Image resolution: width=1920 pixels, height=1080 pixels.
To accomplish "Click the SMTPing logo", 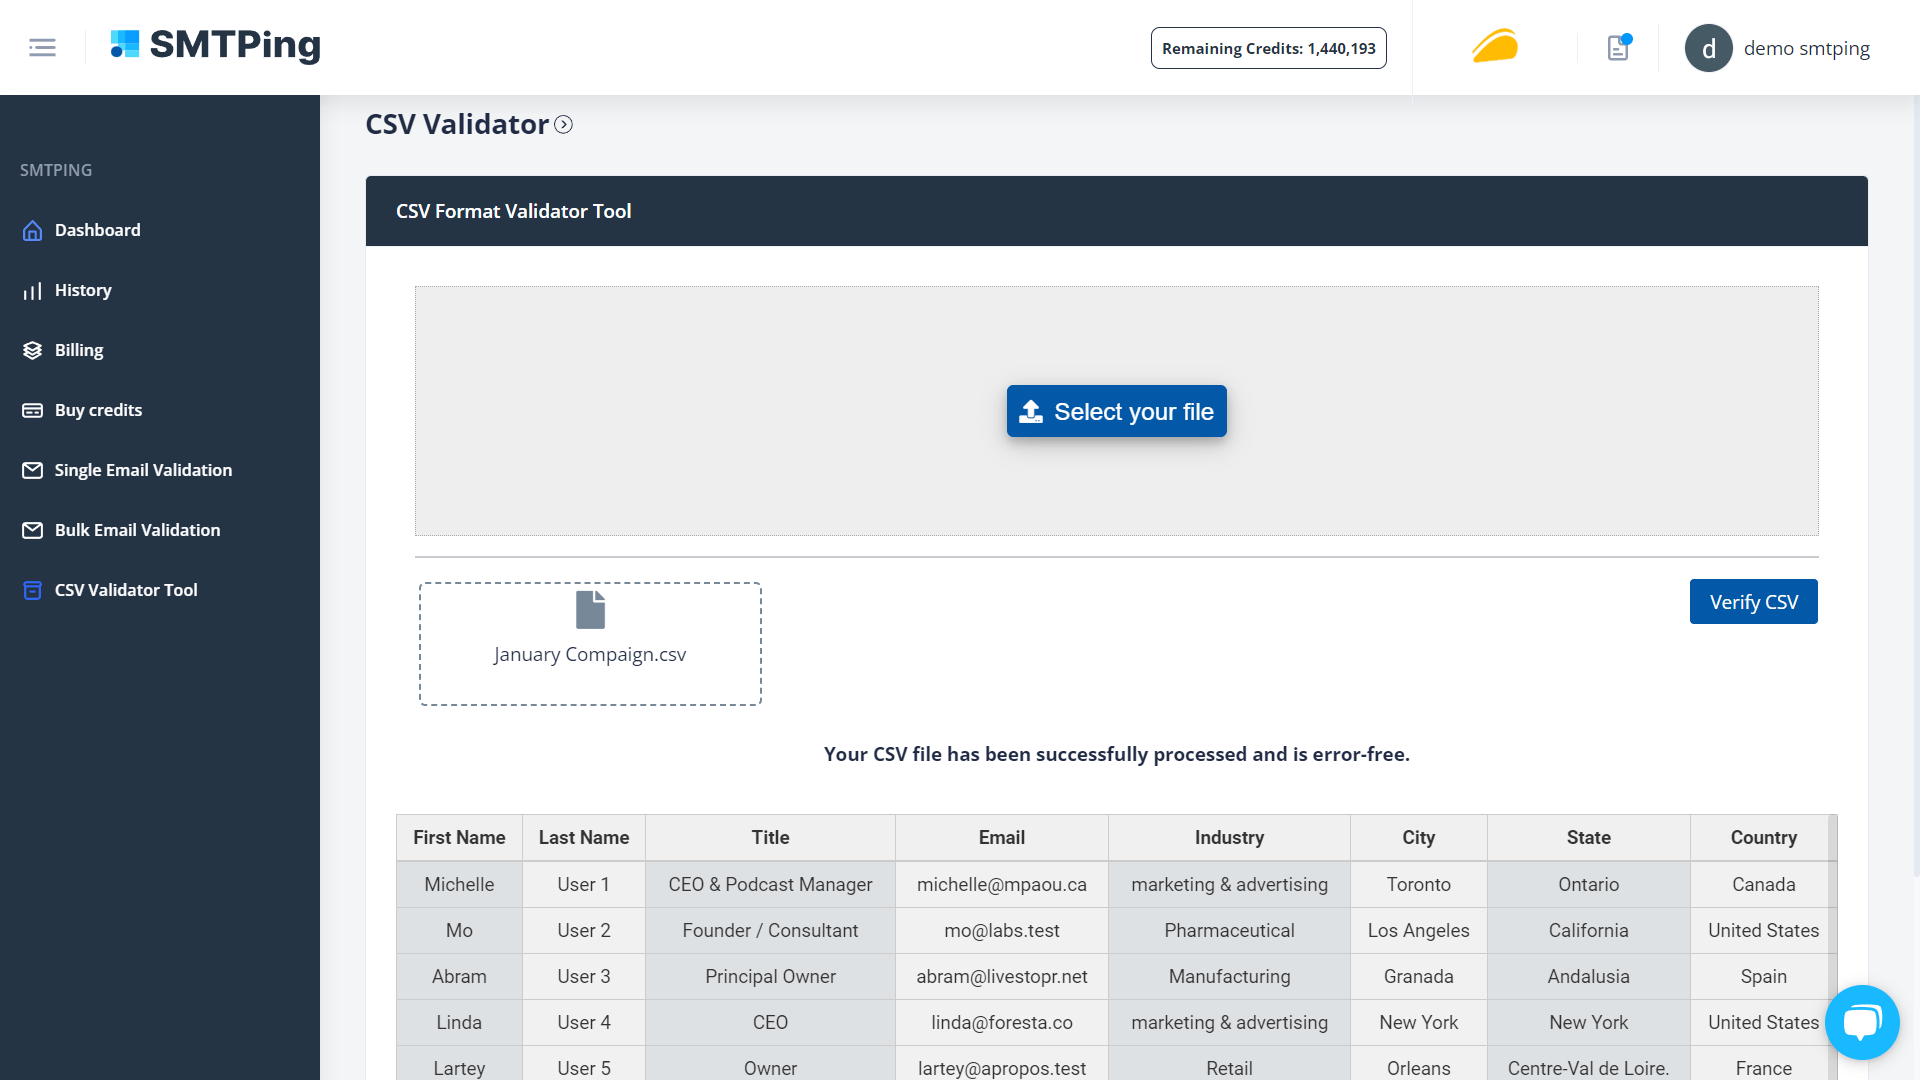I will point(216,45).
